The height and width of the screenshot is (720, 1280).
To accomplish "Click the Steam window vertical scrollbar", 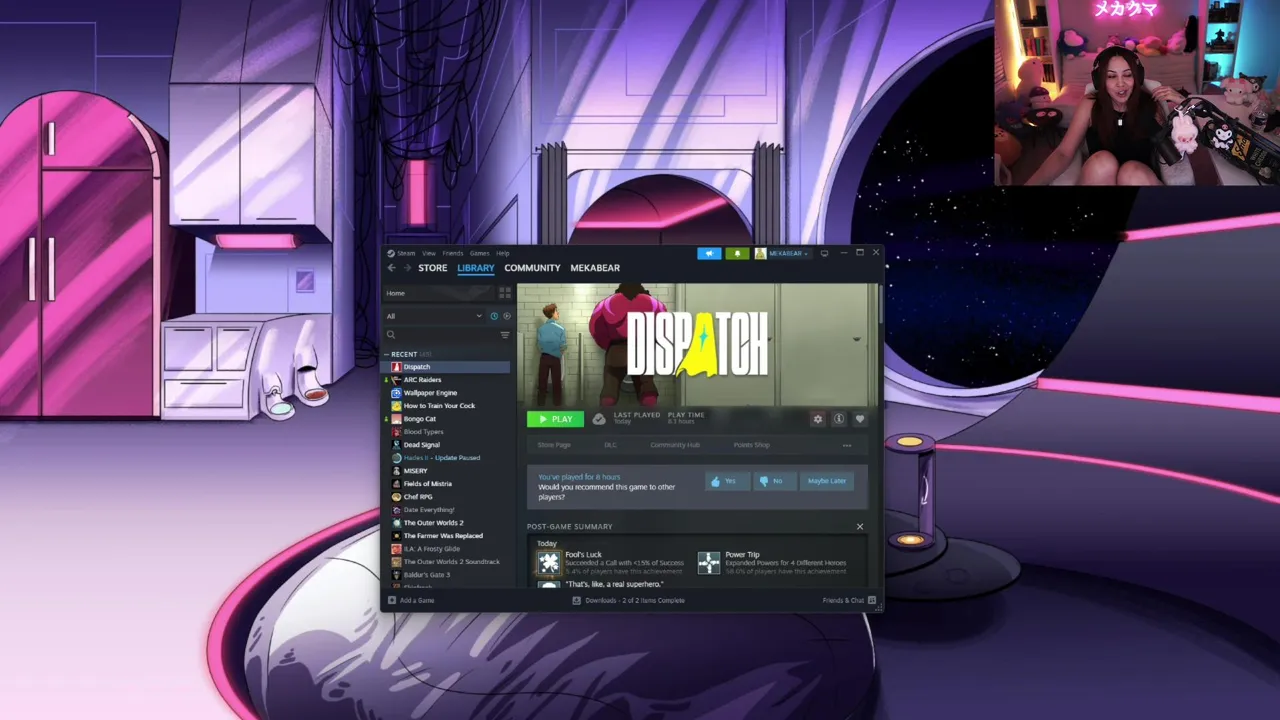I will point(880,304).
